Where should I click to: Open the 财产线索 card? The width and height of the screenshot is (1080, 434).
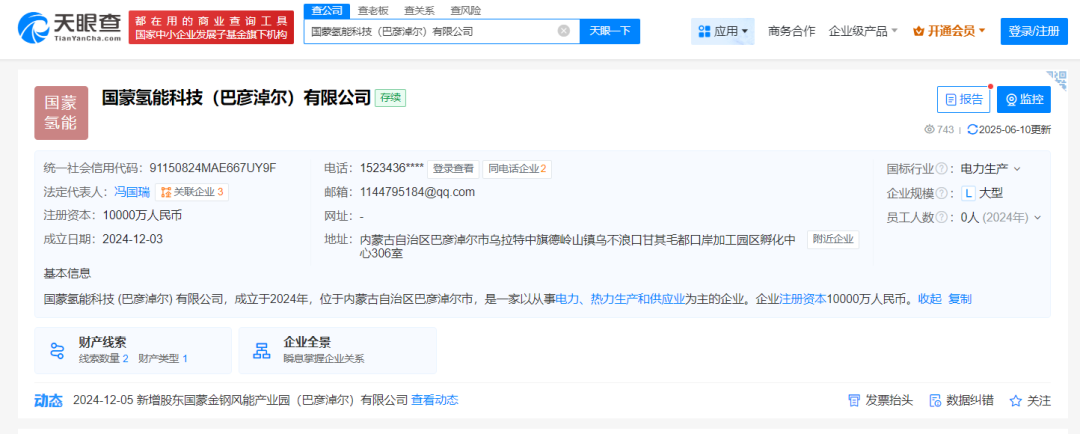tap(133, 350)
